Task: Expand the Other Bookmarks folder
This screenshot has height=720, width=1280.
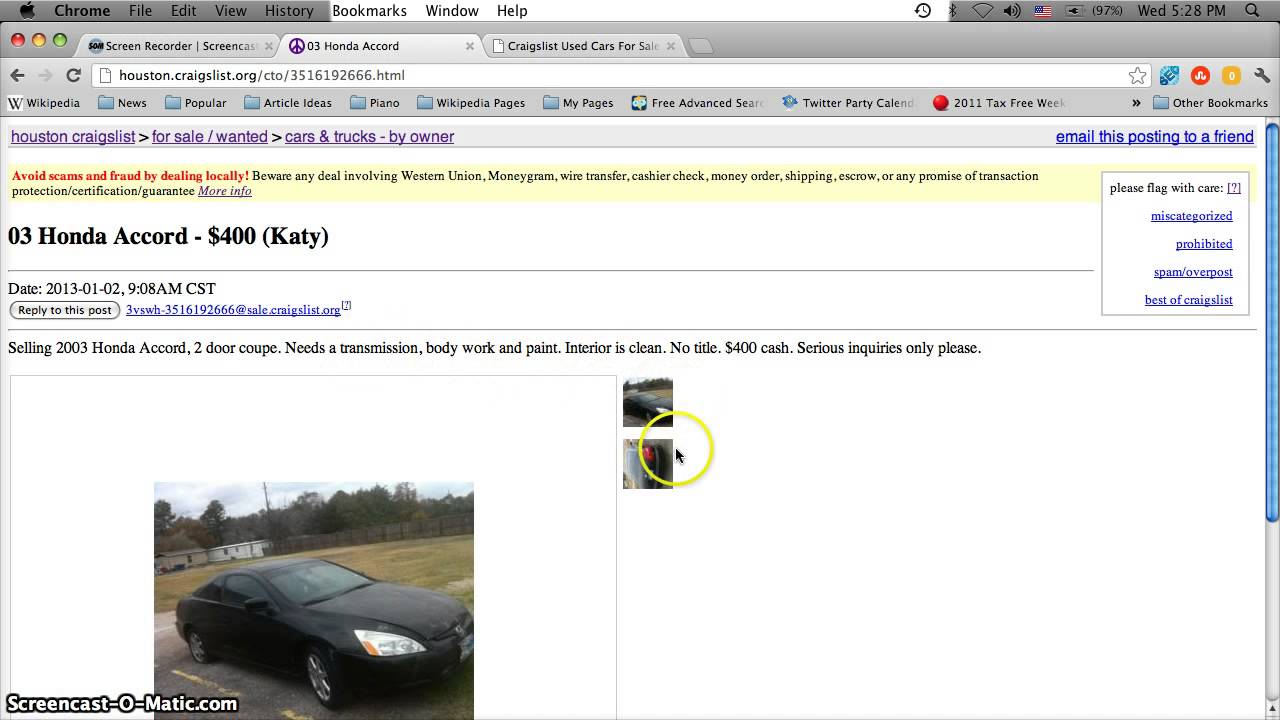Action: [x=1210, y=103]
